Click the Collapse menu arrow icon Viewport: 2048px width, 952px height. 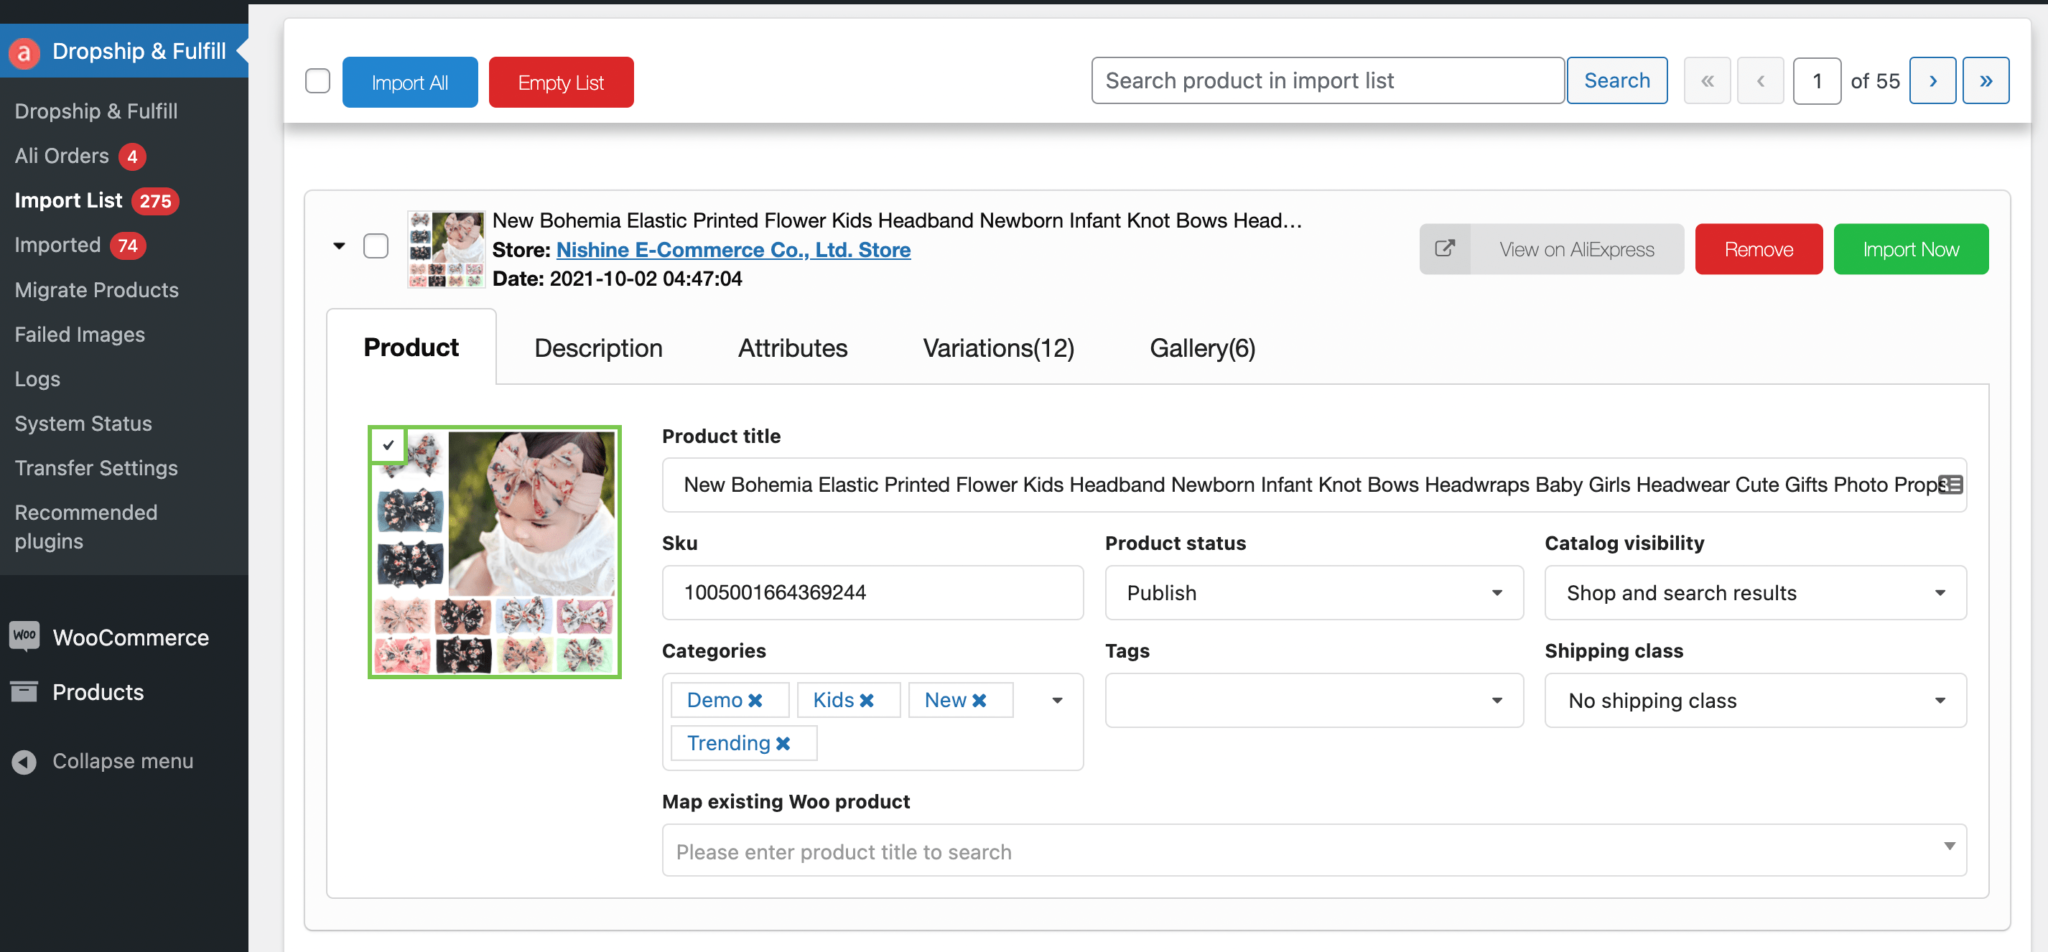[x=24, y=762]
